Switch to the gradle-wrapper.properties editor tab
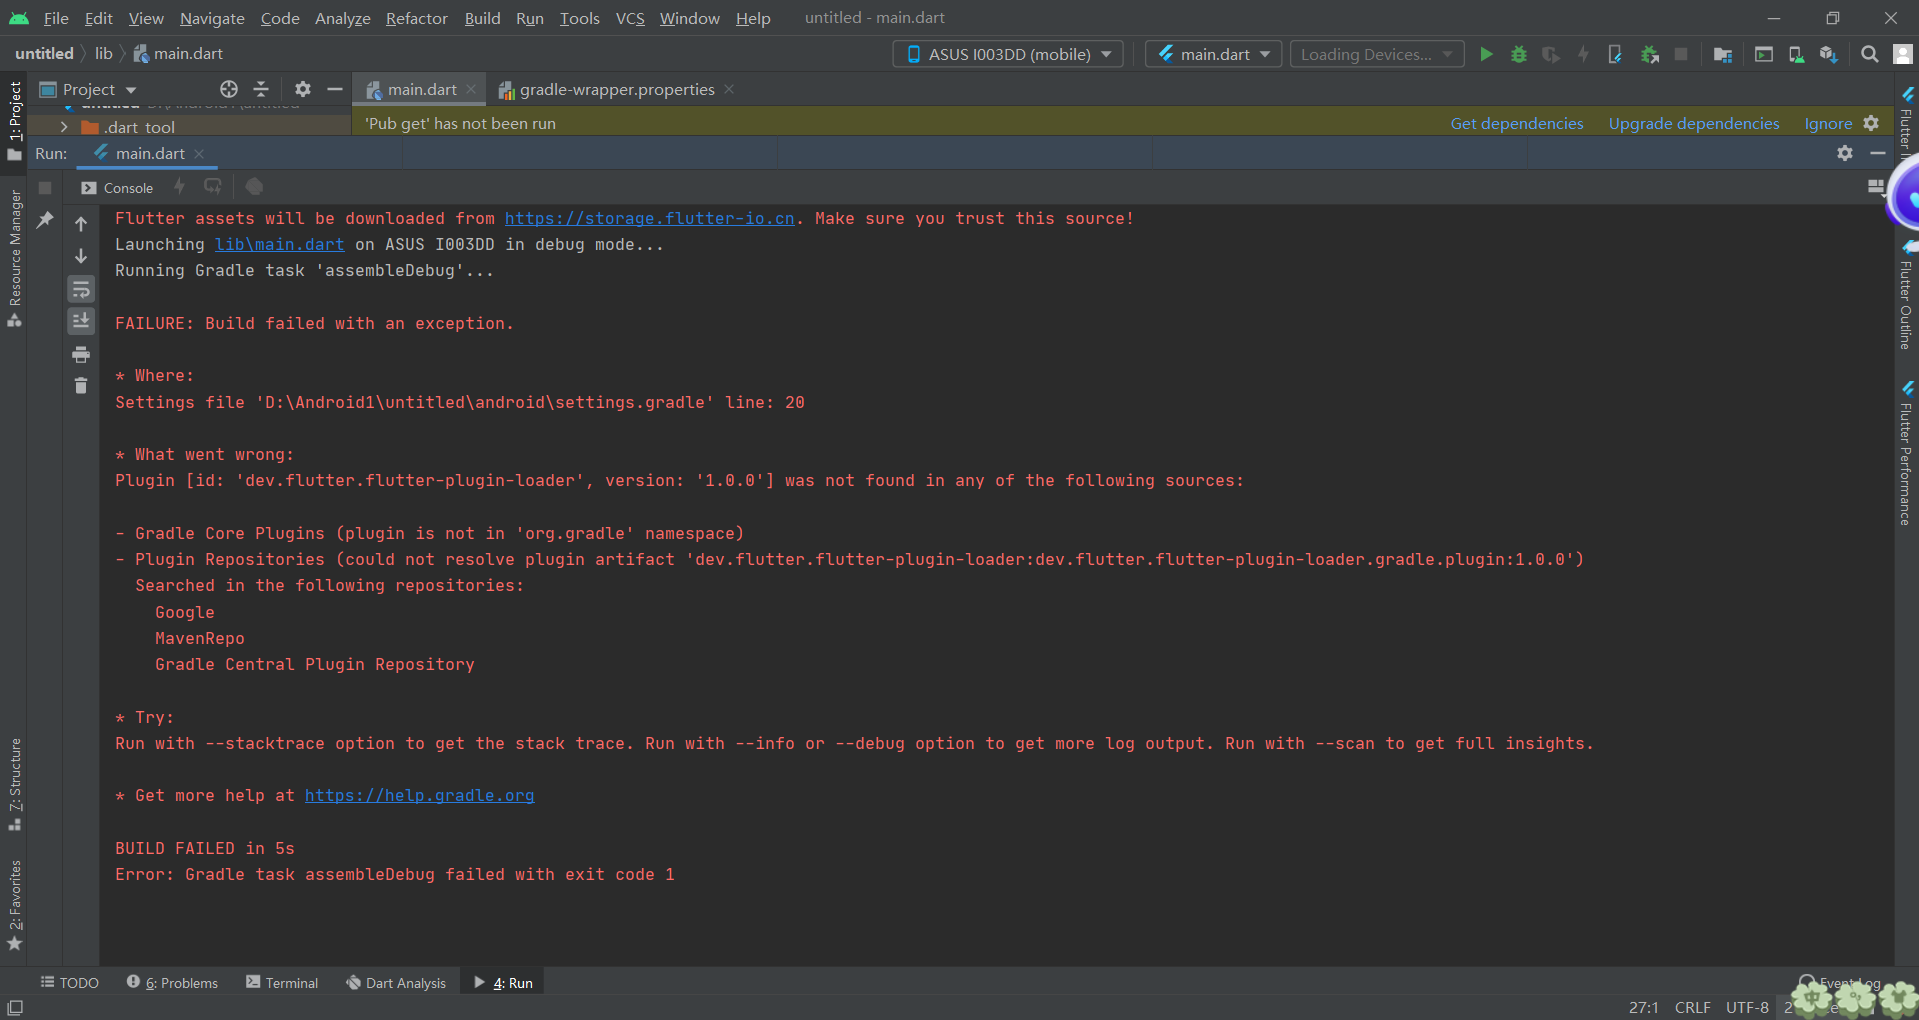Image resolution: width=1919 pixels, height=1020 pixels. pos(616,90)
